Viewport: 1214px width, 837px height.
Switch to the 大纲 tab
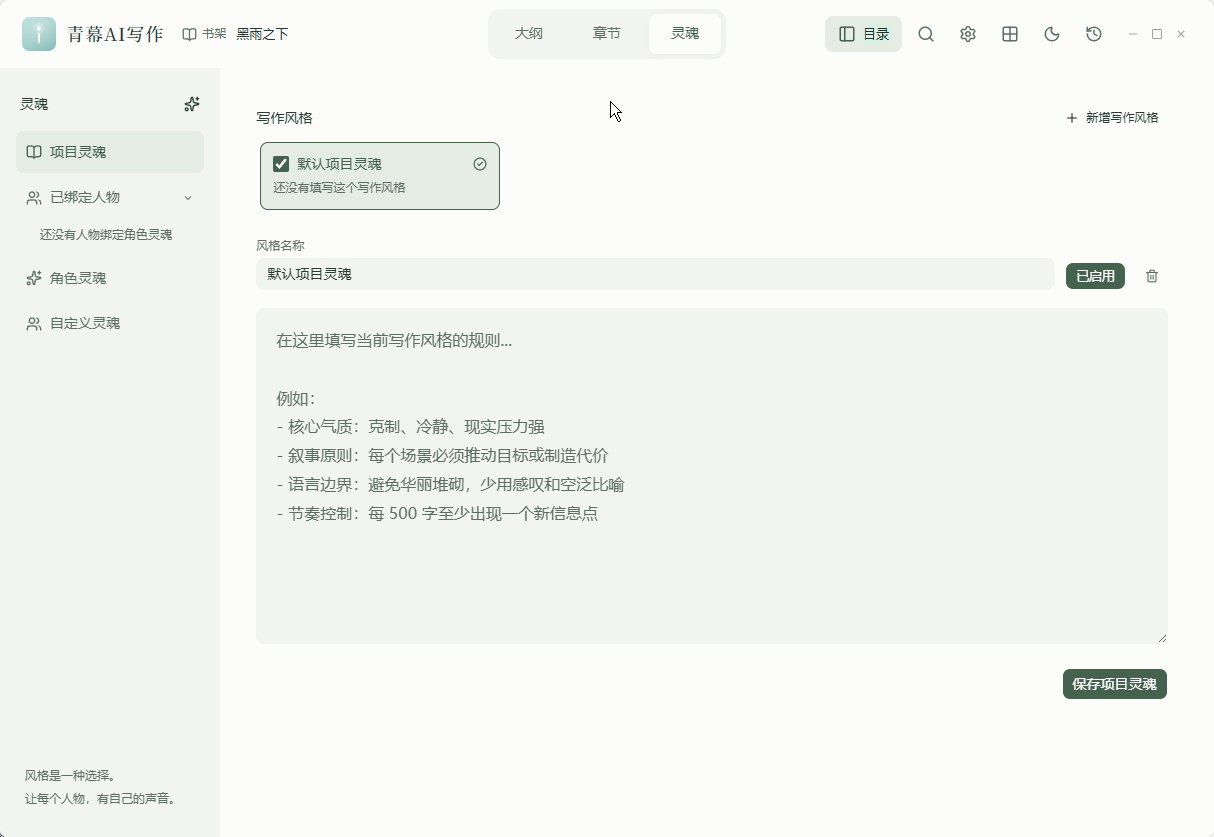pyautogui.click(x=529, y=34)
